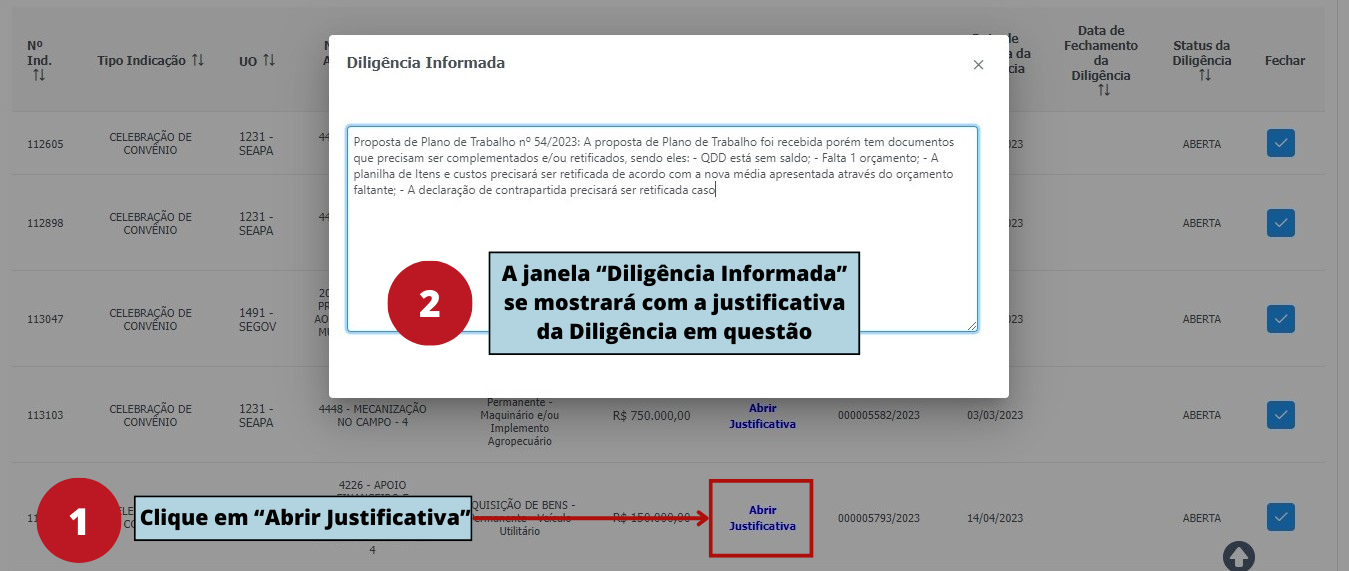Screen dimensions: 1349x571
Task: Select Fechar checkbox for indication 113103
Action: [x=1280, y=415]
